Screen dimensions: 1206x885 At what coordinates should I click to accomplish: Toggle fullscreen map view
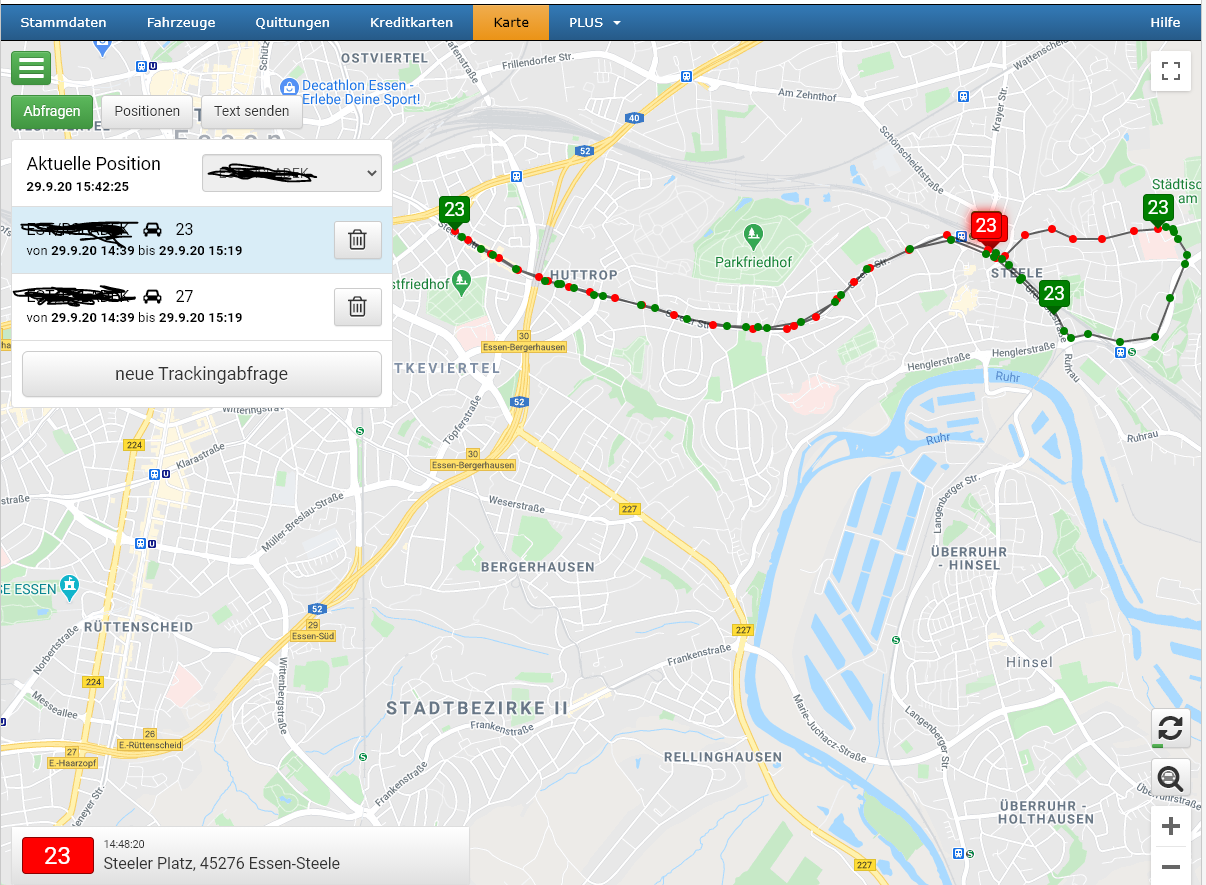1171,71
